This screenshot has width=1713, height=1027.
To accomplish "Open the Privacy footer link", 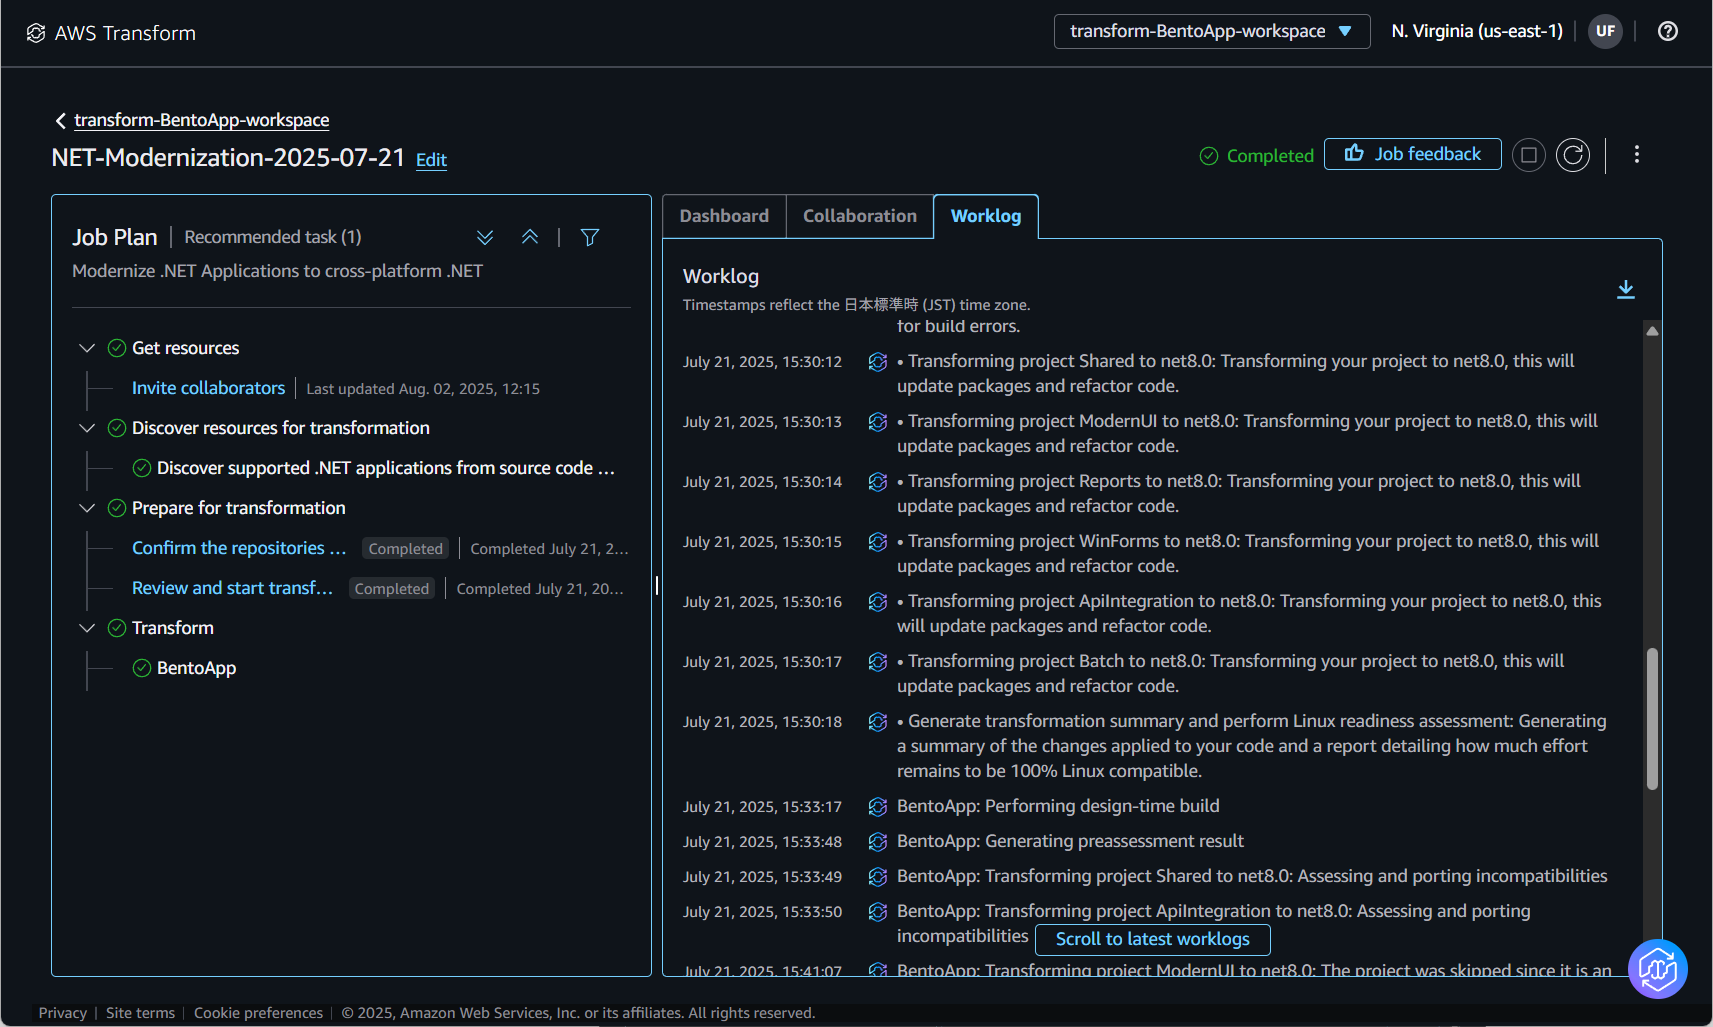I will tap(63, 1013).
